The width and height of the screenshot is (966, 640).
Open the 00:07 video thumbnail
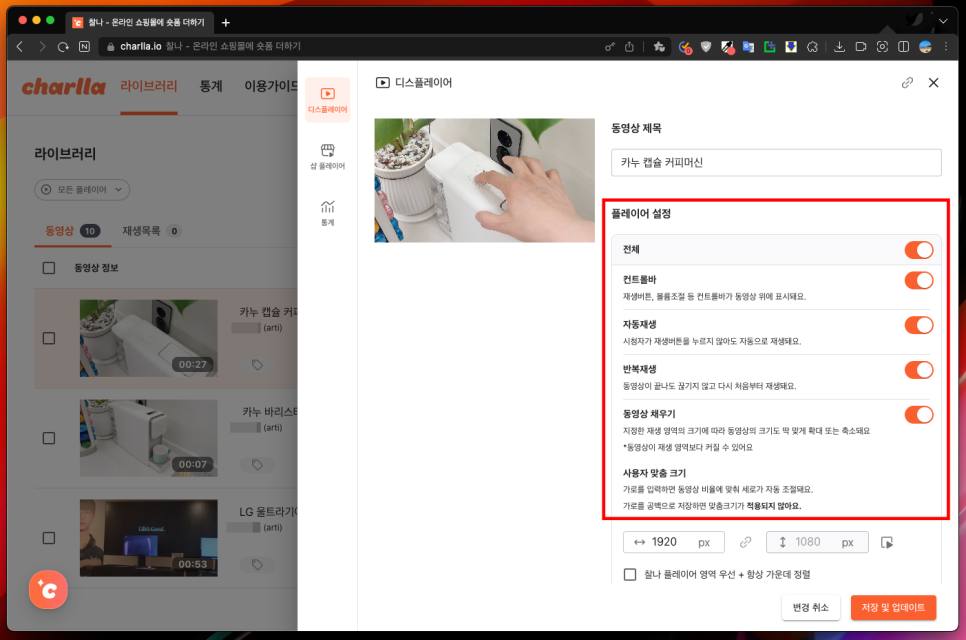148,438
